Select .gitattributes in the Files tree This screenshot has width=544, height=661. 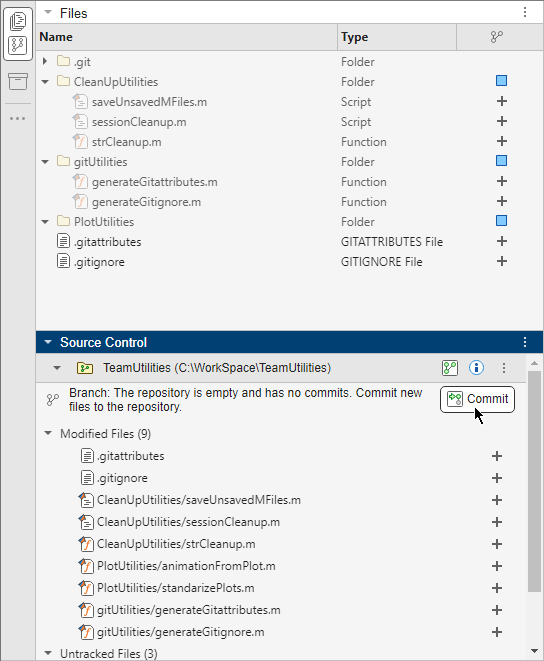[108, 242]
